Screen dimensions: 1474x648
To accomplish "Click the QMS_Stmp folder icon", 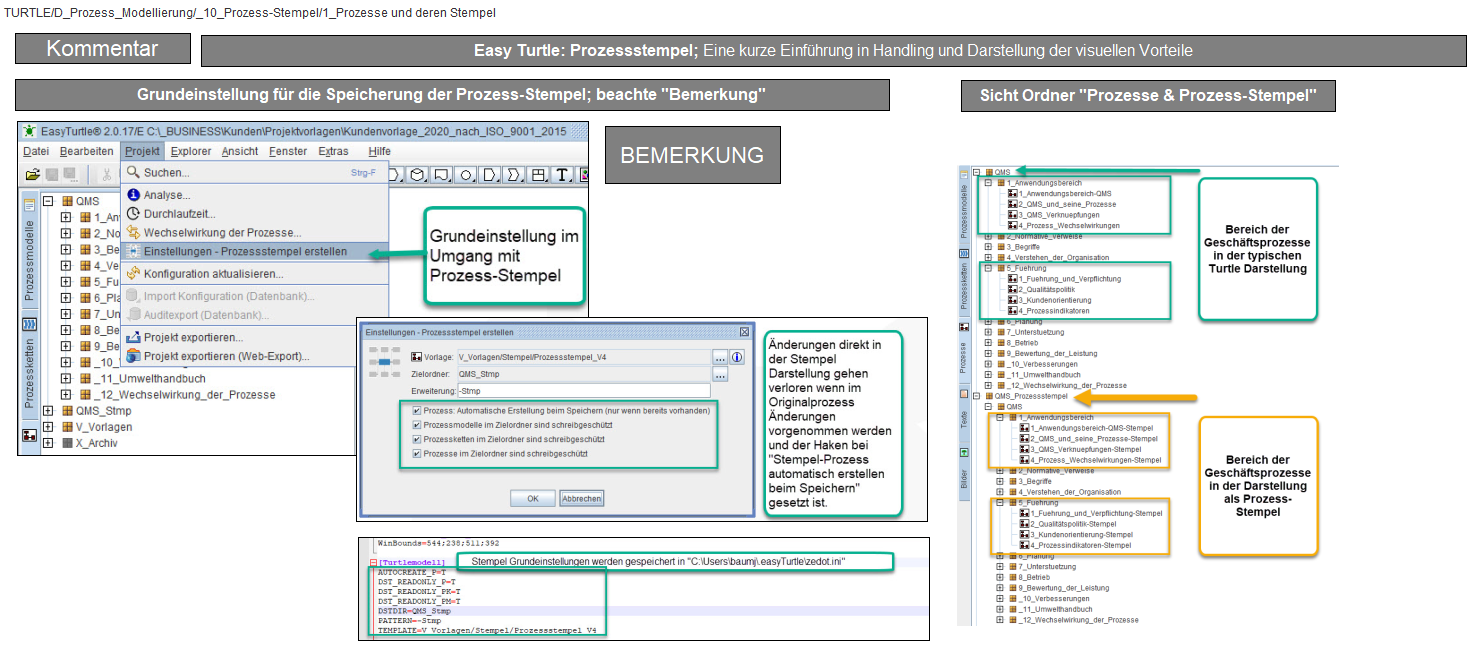I will coord(68,411).
